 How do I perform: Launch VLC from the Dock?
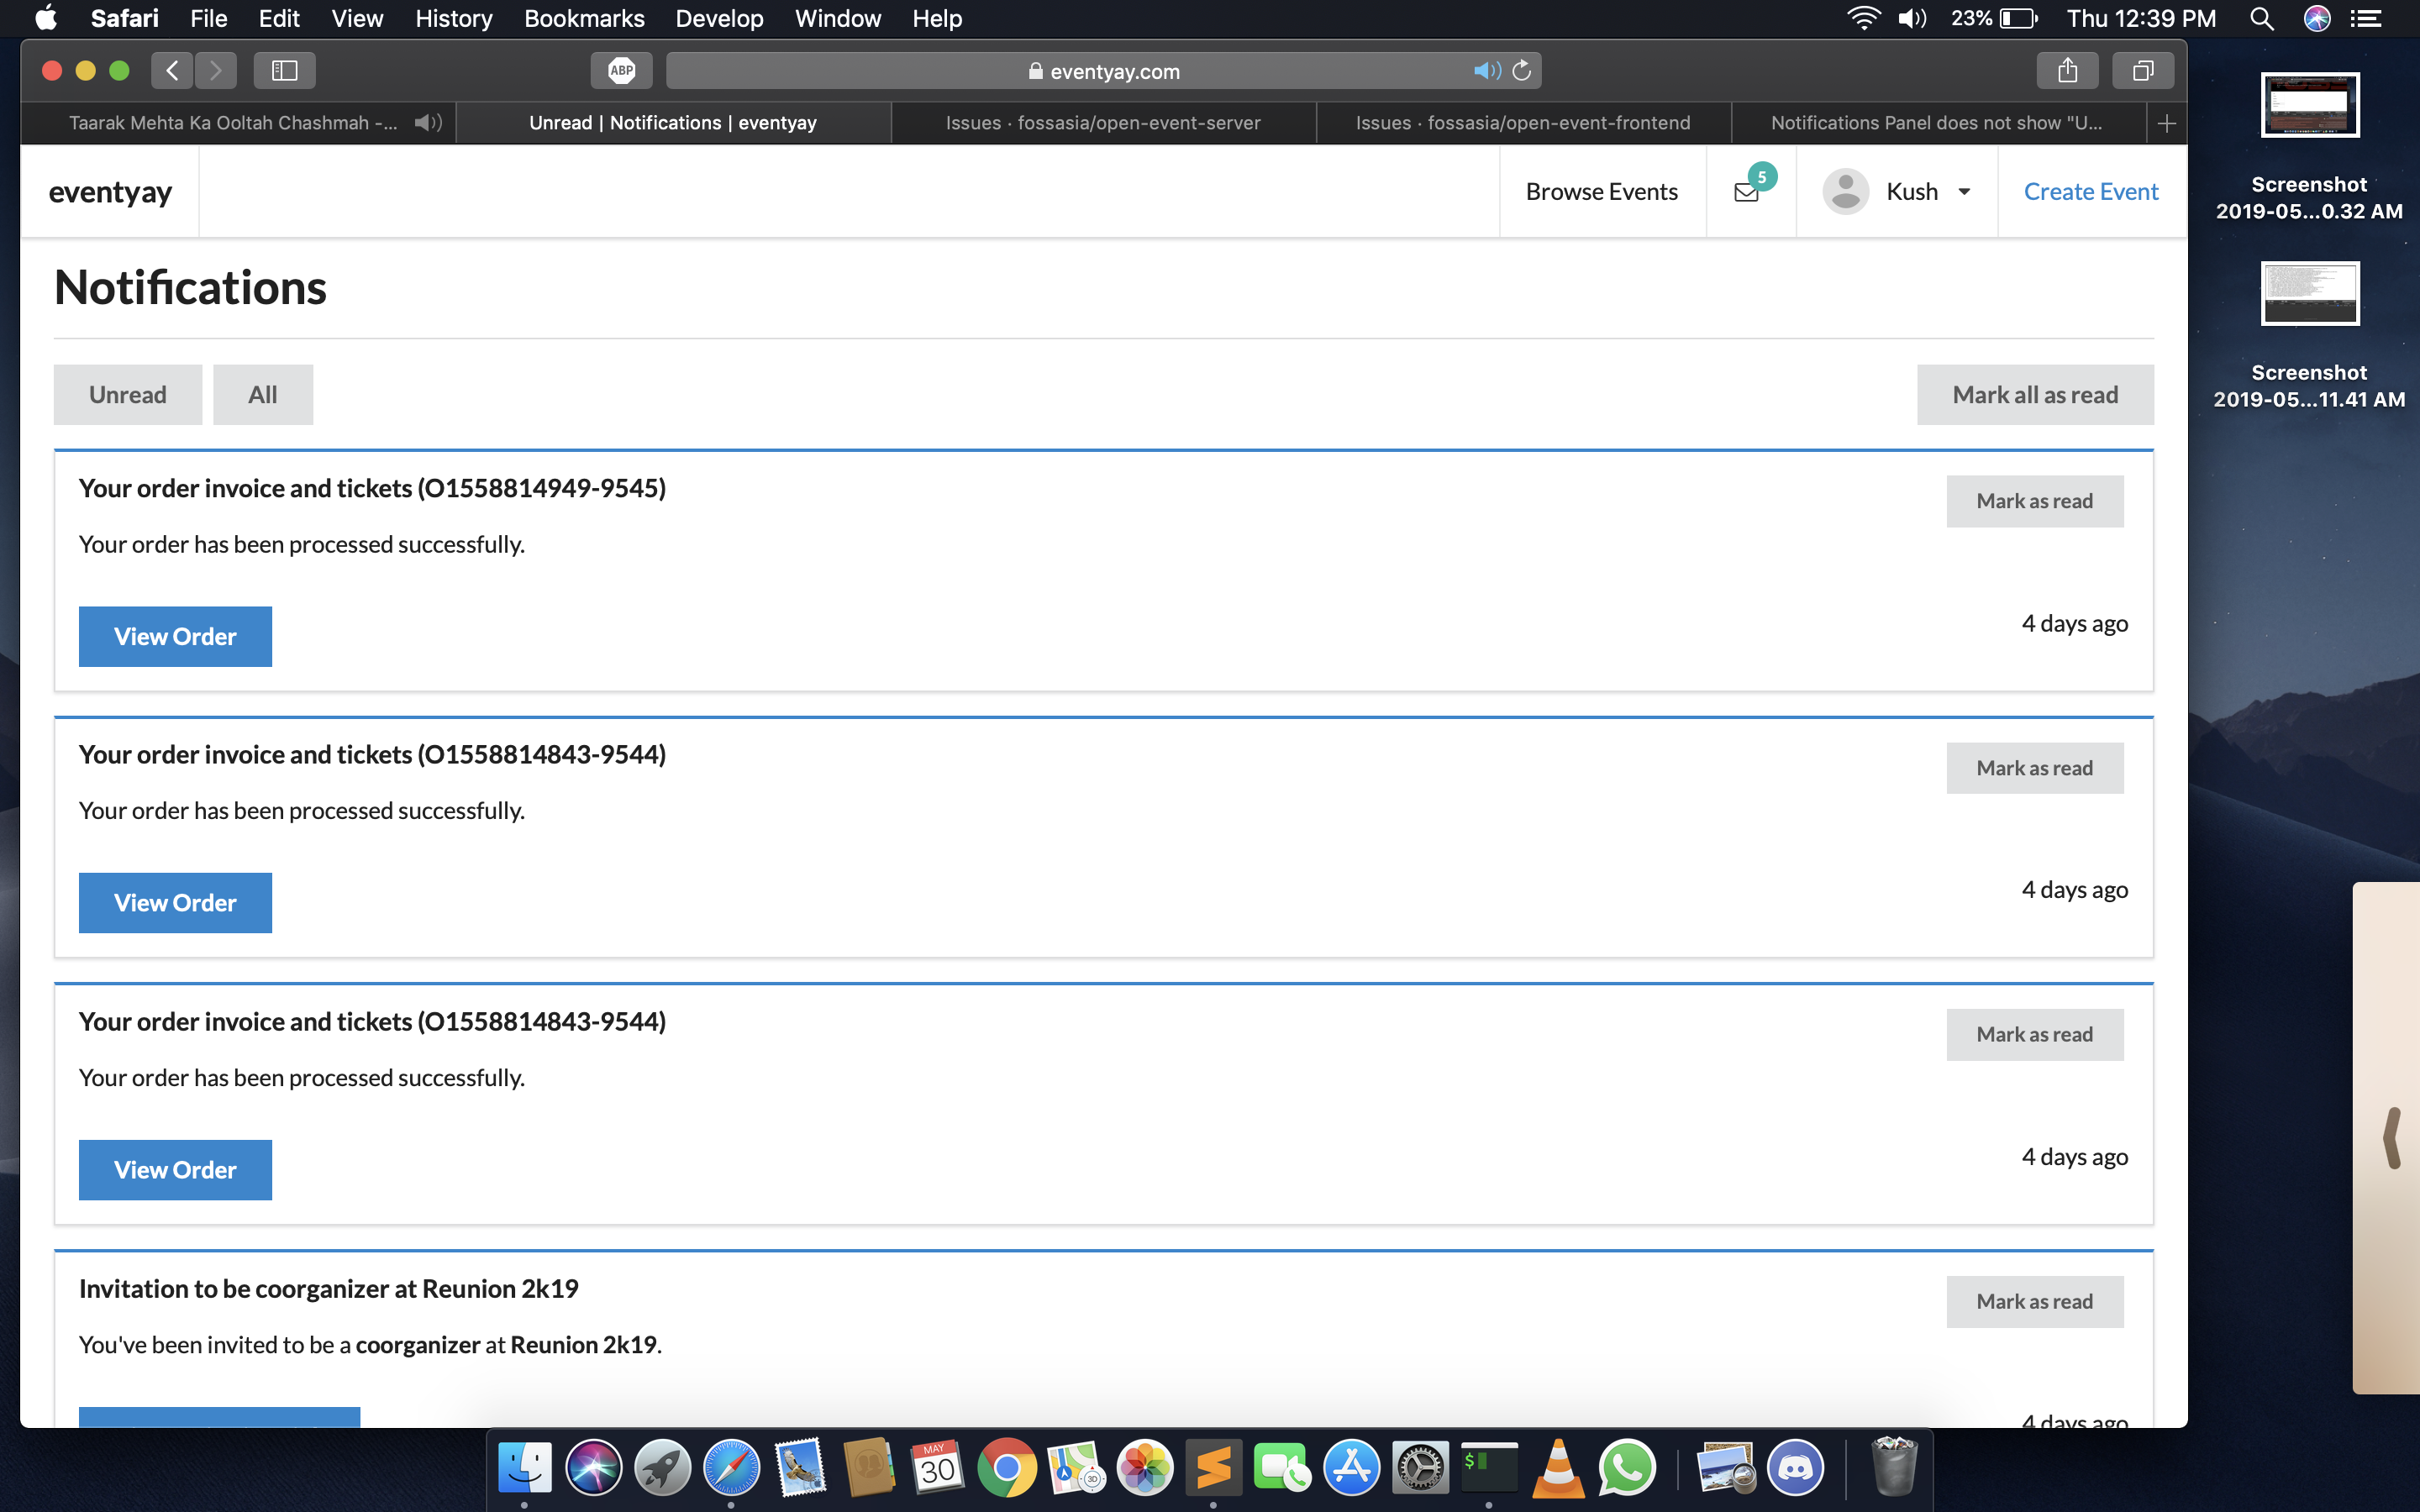click(x=1558, y=1467)
